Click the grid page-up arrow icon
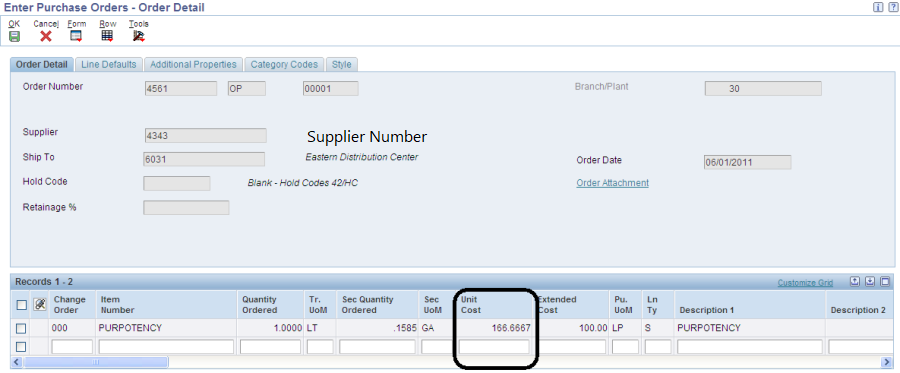Viewport: 900px width, 373px height. click(855, 281)
